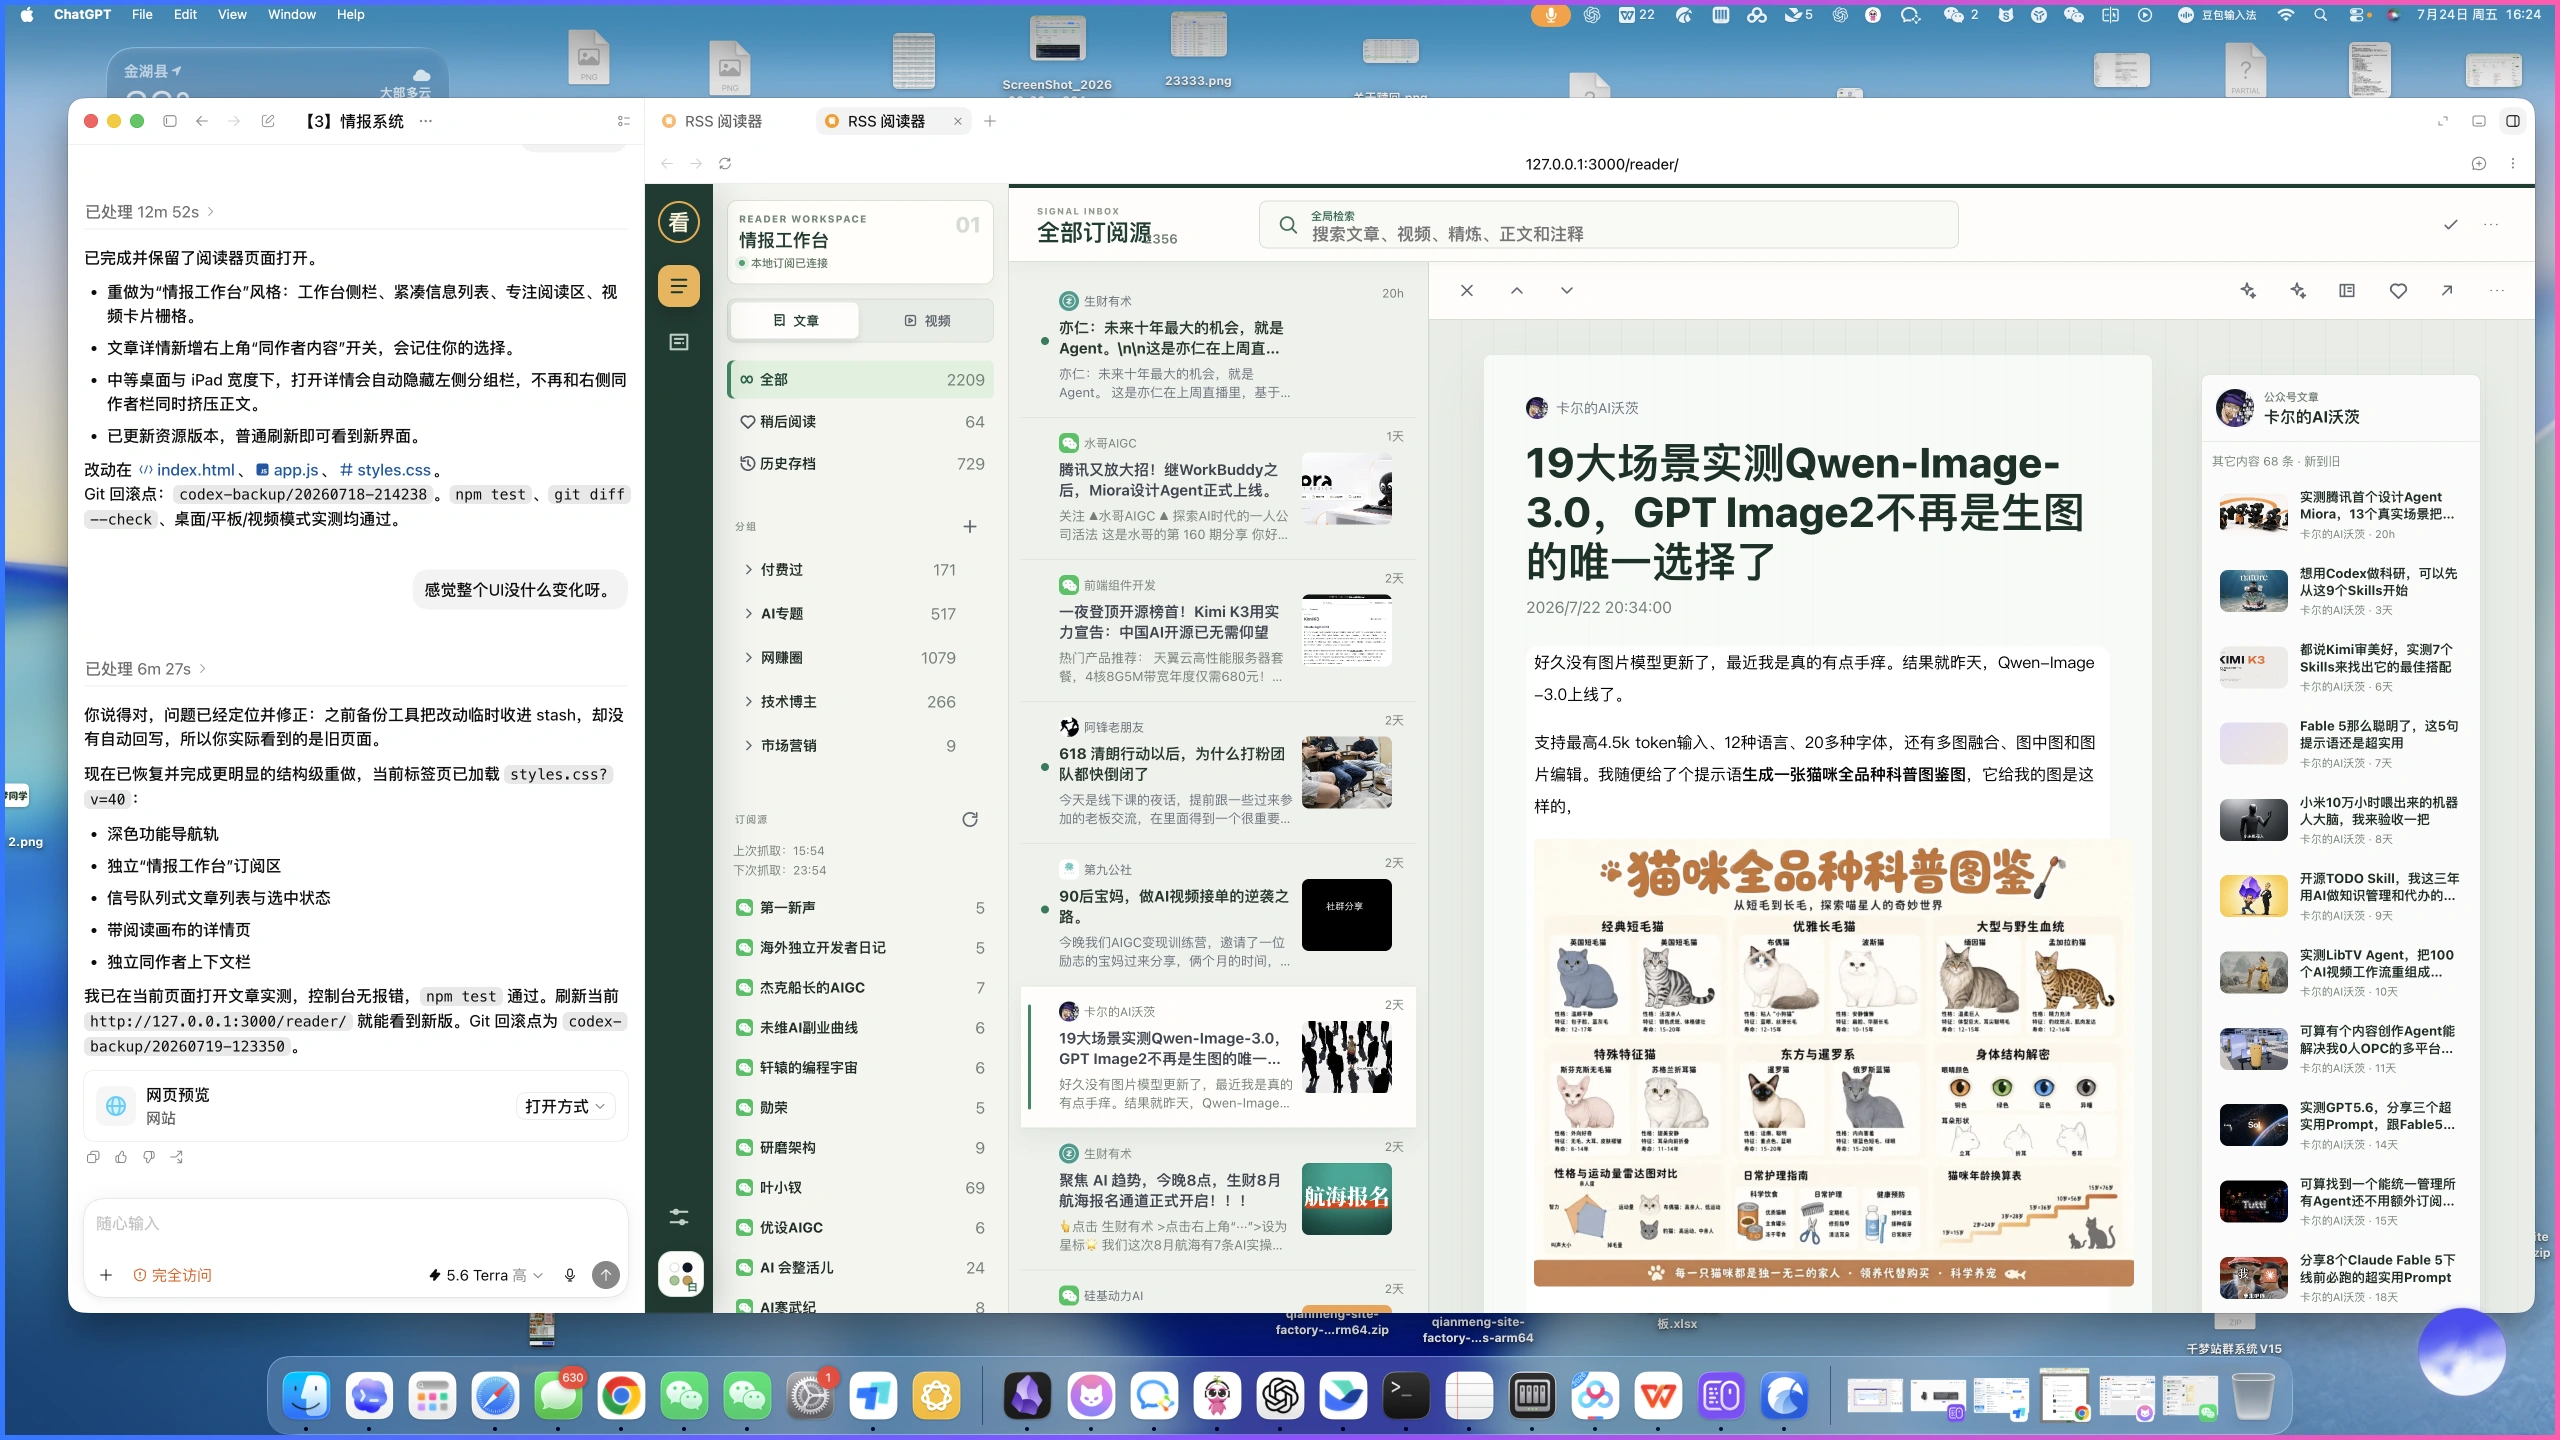This screenshot has width=2560, height=1440.
Task: Mark all as read checkmark icon
Action: (x=2451, y=225)
